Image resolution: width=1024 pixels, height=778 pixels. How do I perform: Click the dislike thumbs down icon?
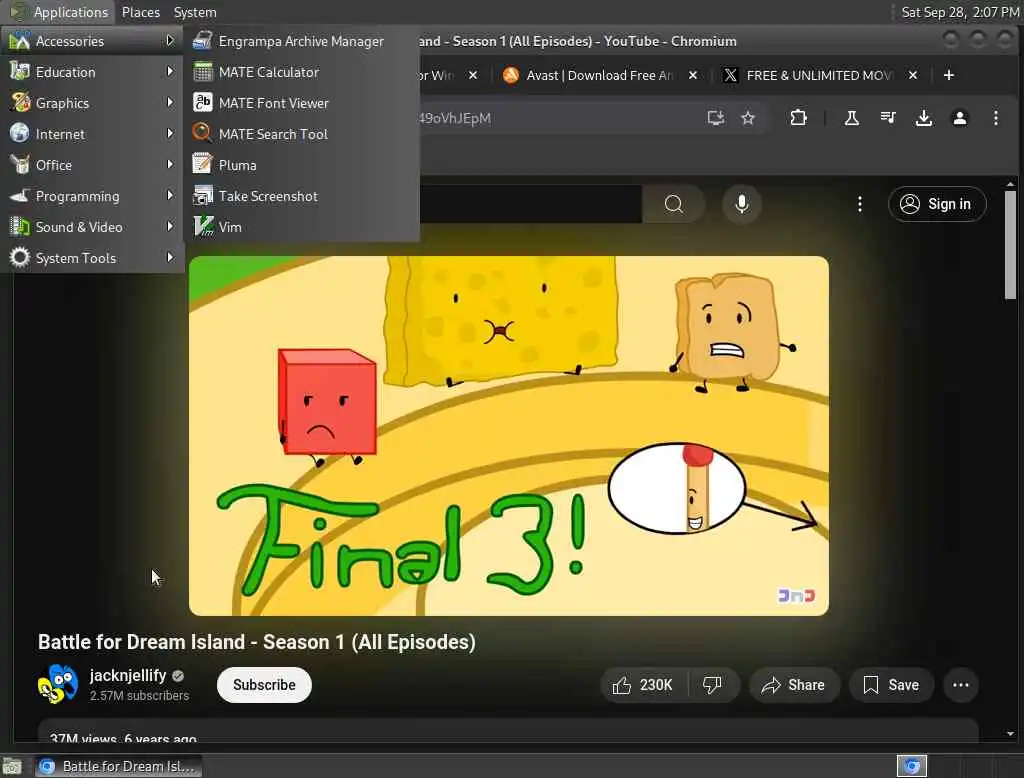tap(712, 685)
